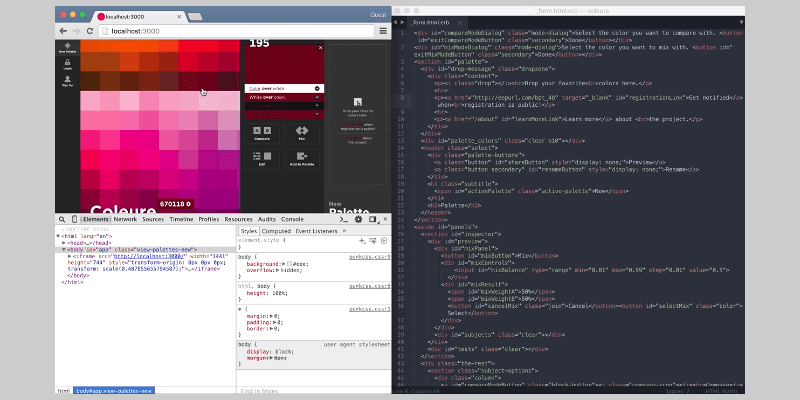Toggle the 'White over color' preview option
Viewport: 800px width, 400px height.
[x=317, y=99]
